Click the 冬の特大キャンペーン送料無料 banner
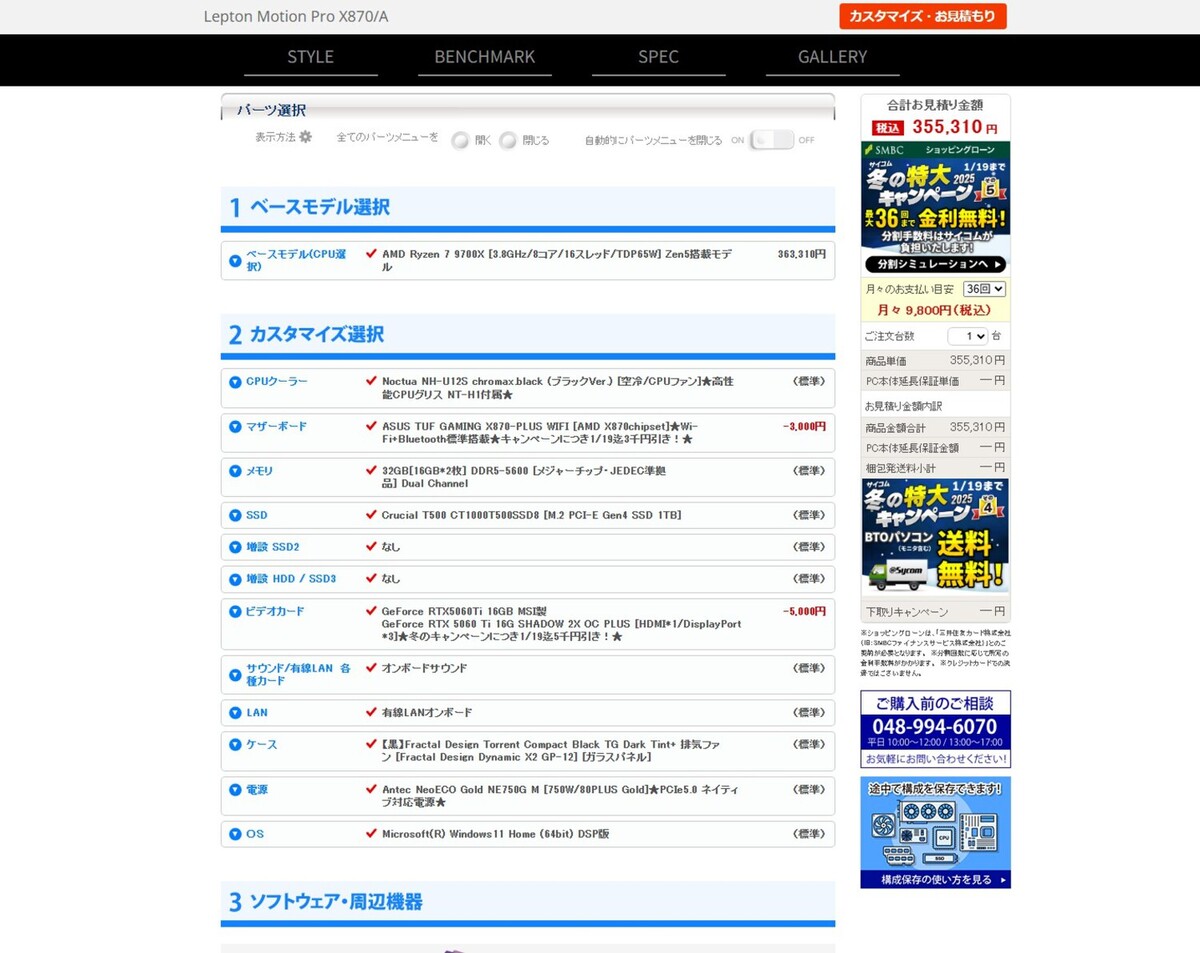Viewport: 1200px width, 953px height. pyautogui.click(x=934, y=534)
